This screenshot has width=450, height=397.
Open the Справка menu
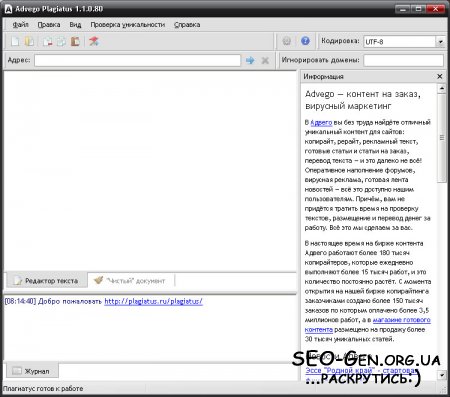coord(187,25)
